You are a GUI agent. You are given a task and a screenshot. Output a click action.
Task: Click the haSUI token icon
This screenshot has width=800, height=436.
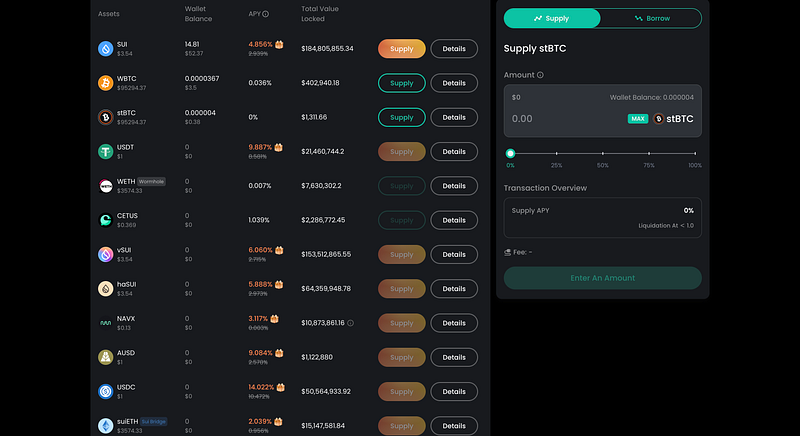click(106, 289)
